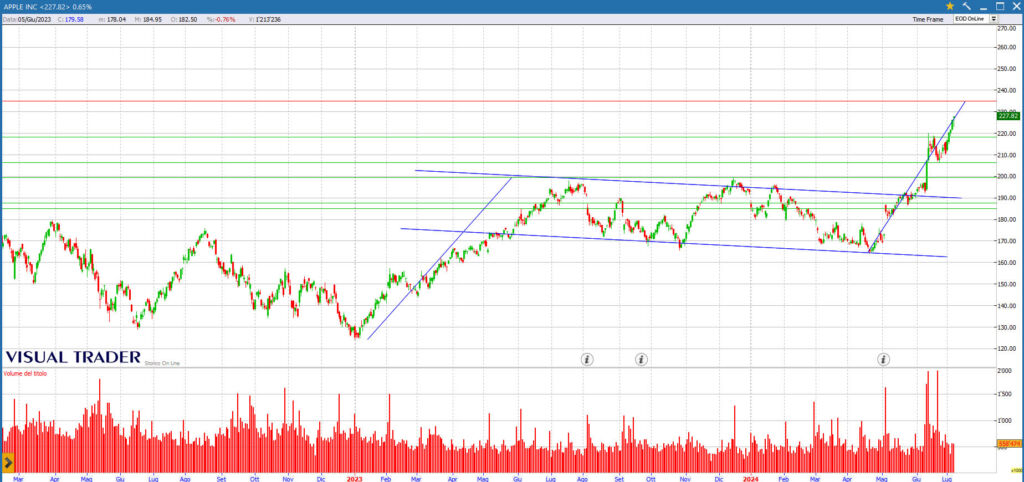The image size is (1024, 482).
Task: Click the 2023 year label on time axis
Action: [355, 478]
